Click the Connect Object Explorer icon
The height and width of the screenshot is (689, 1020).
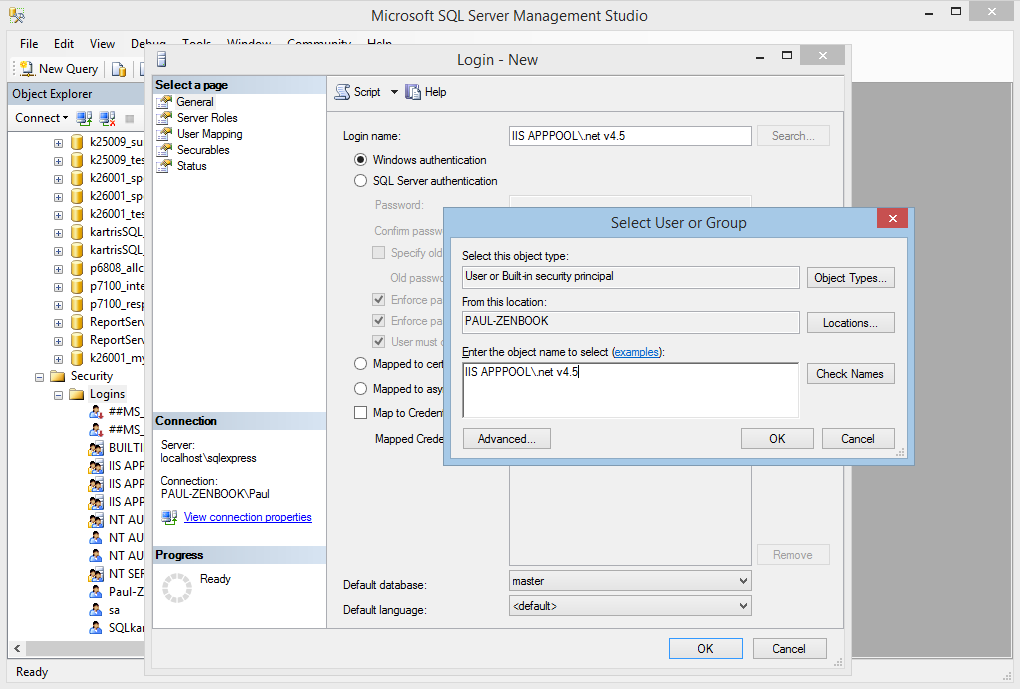(x=85, y=118)
